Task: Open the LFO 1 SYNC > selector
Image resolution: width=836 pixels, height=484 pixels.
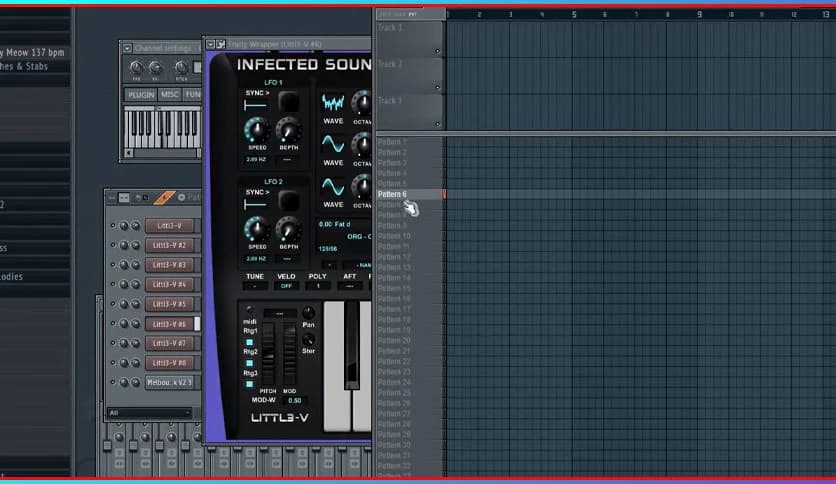Action: [258, 93]
